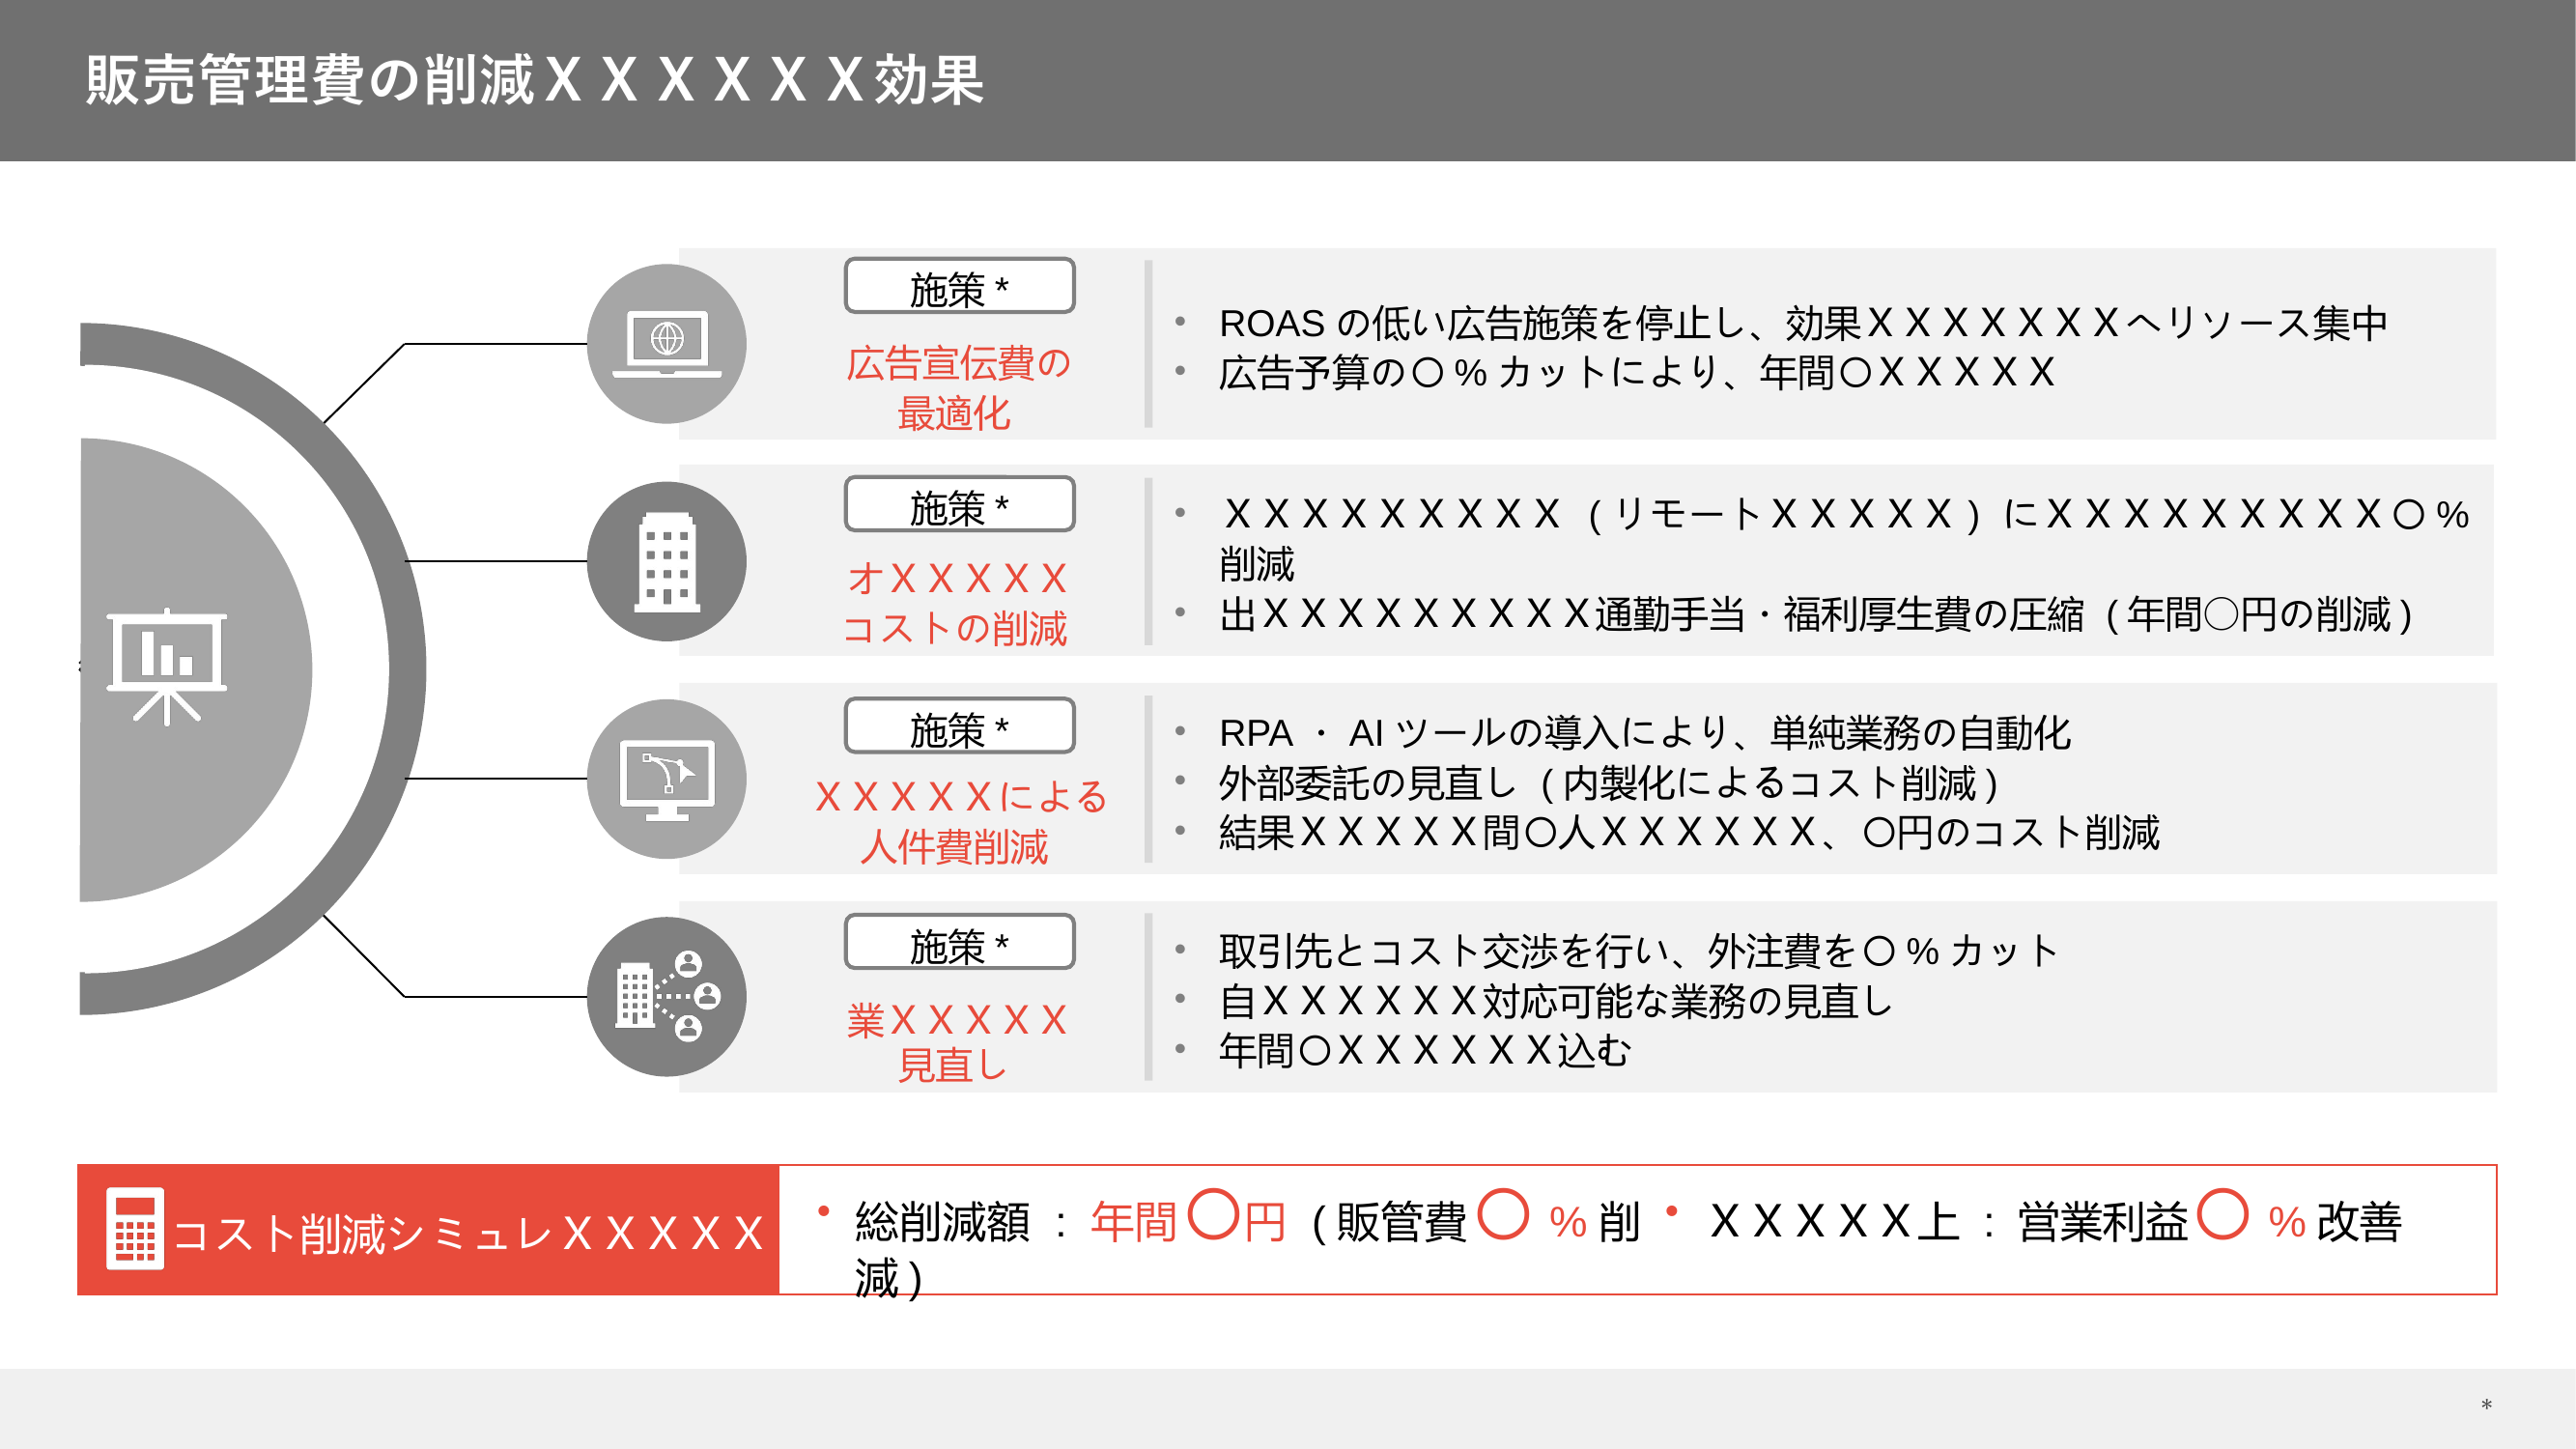Click the コストの削減 red heading
Viewport: 2576px width, 1449px height.
955,628
